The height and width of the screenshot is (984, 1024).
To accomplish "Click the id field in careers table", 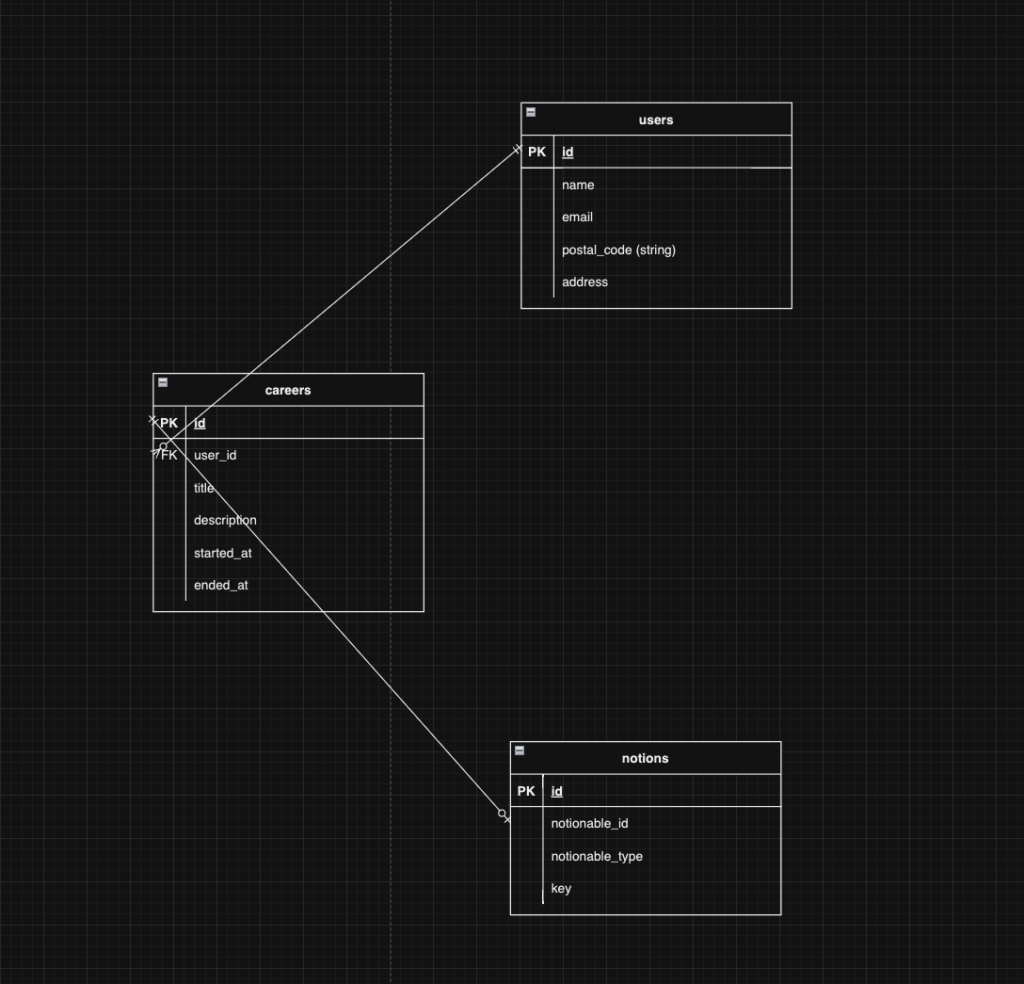I will pyautogui.click(x=305, y=422).
